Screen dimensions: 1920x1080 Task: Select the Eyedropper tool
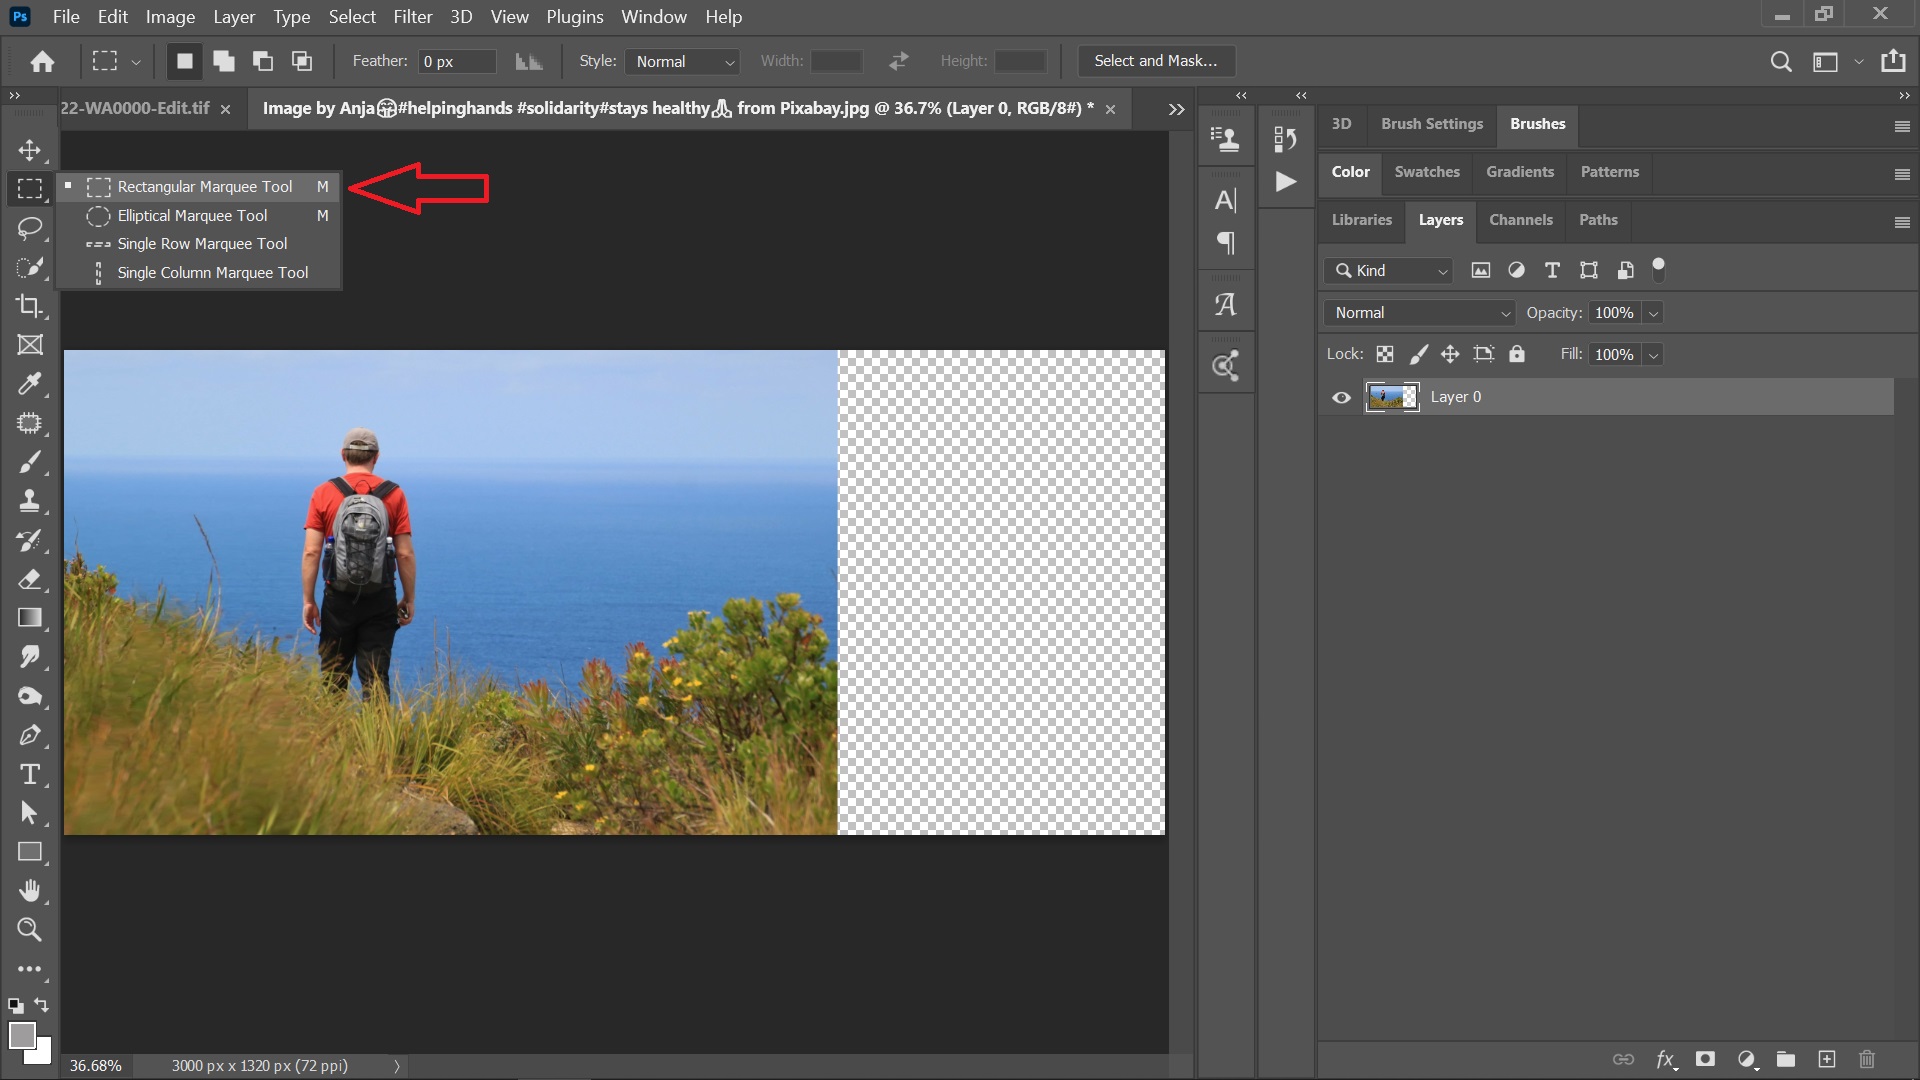coord(29,384)
